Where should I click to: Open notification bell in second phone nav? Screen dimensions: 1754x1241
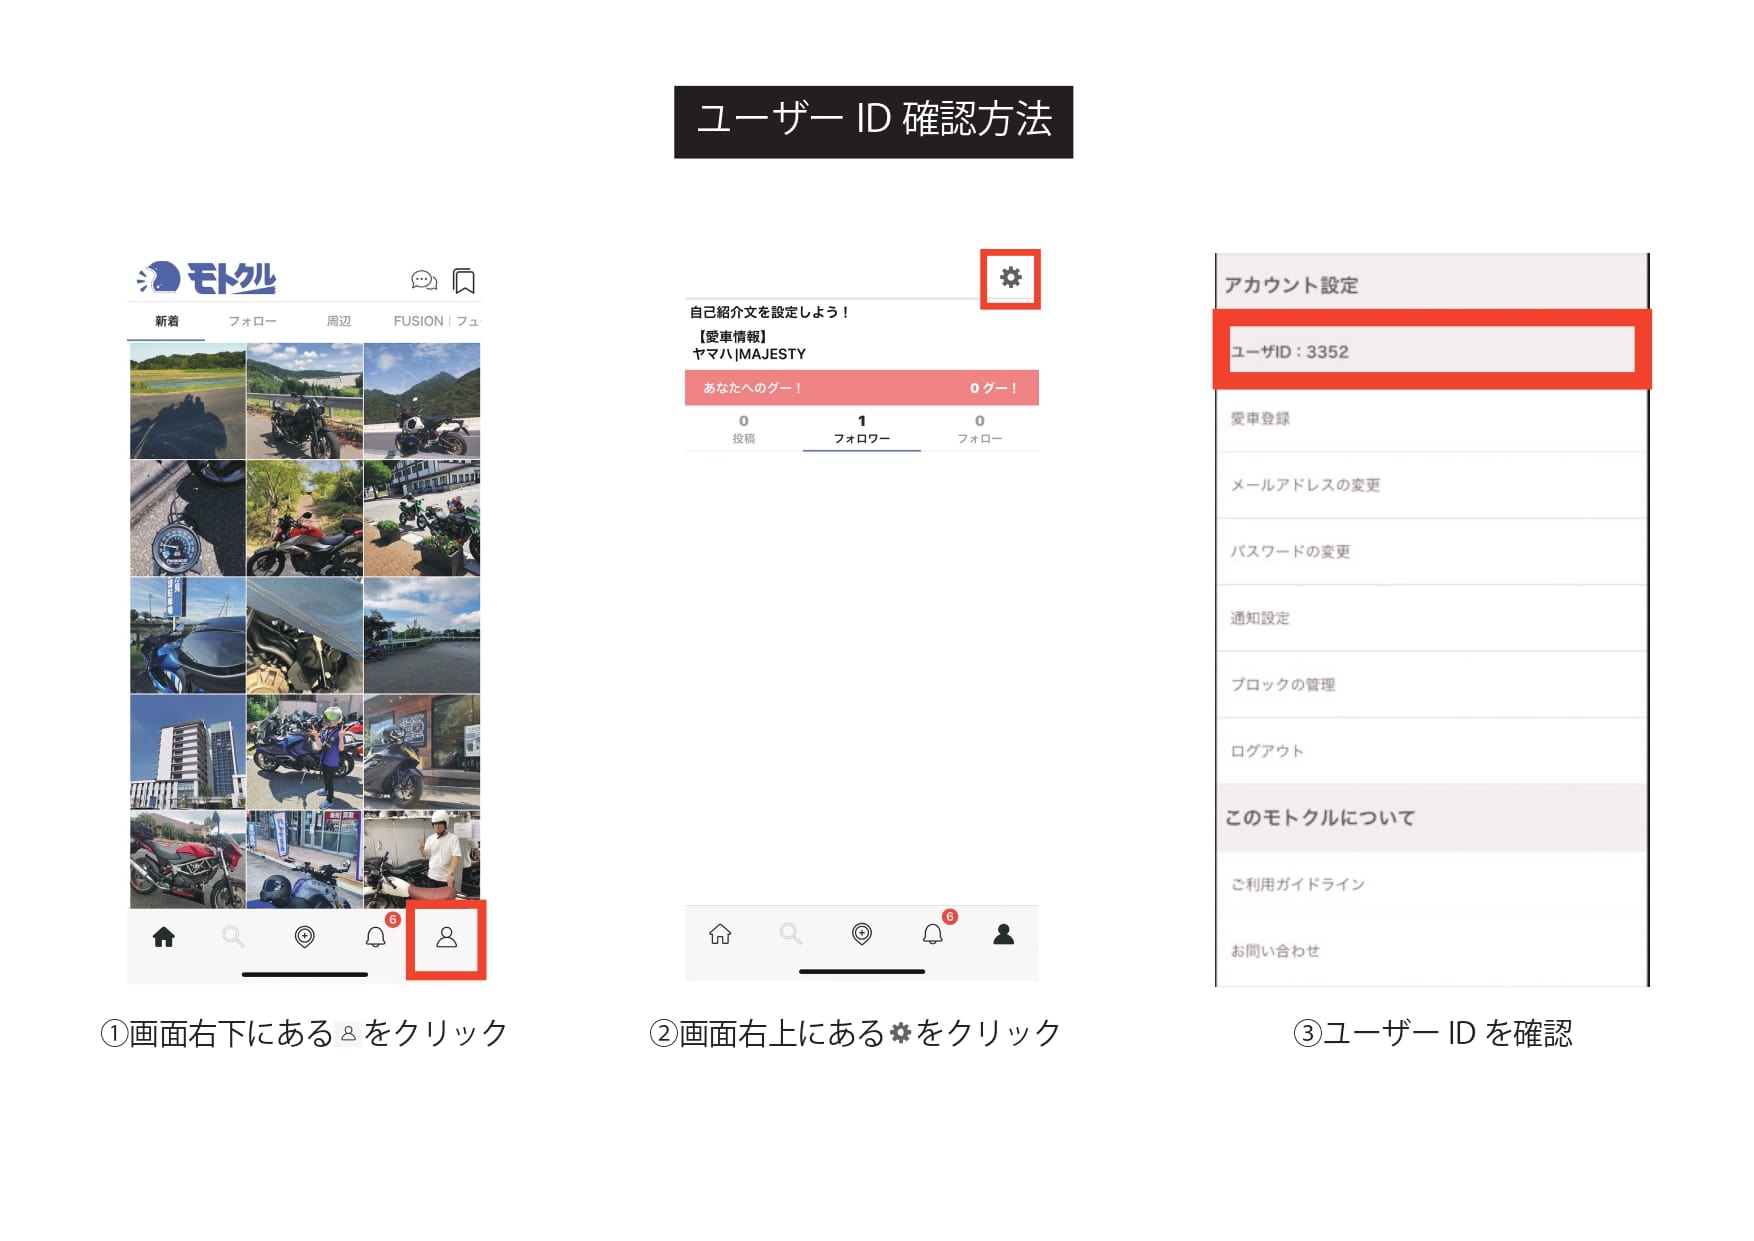tap(933, 934)
